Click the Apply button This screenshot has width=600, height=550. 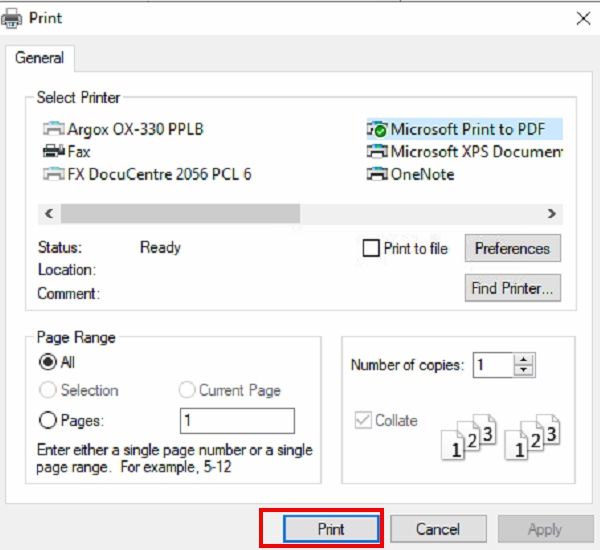(x=545, y=530)
